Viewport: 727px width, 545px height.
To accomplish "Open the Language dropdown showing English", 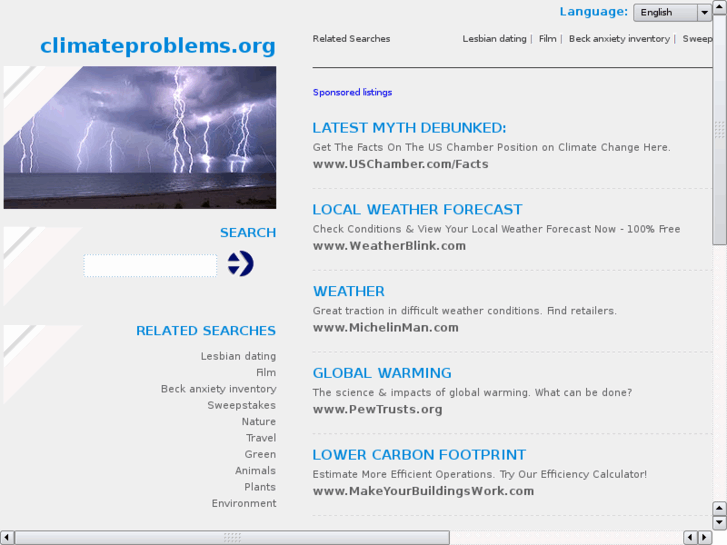I will (x=672, y=13).
